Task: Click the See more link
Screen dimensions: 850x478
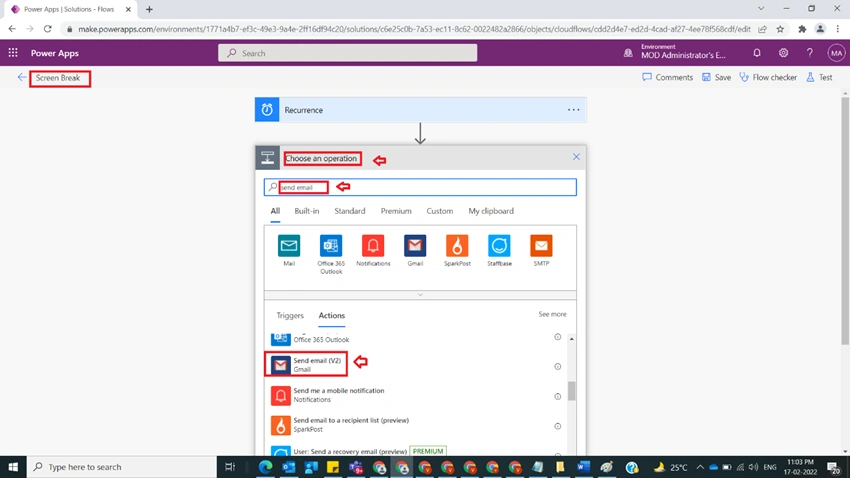Action: pos(552,314)
